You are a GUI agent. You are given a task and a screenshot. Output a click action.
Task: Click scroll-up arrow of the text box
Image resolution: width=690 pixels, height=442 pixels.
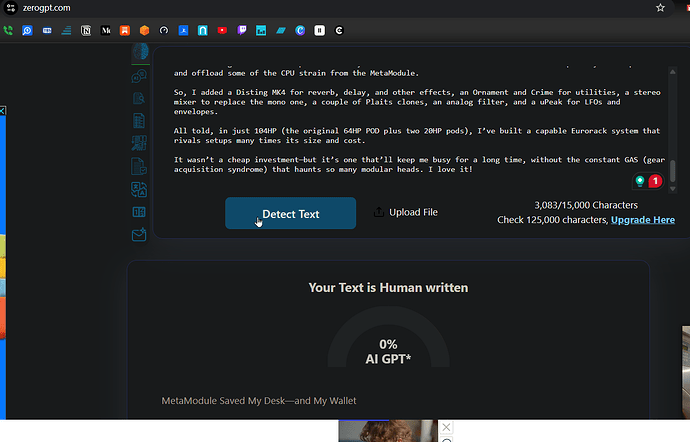(x=672, y=71)
